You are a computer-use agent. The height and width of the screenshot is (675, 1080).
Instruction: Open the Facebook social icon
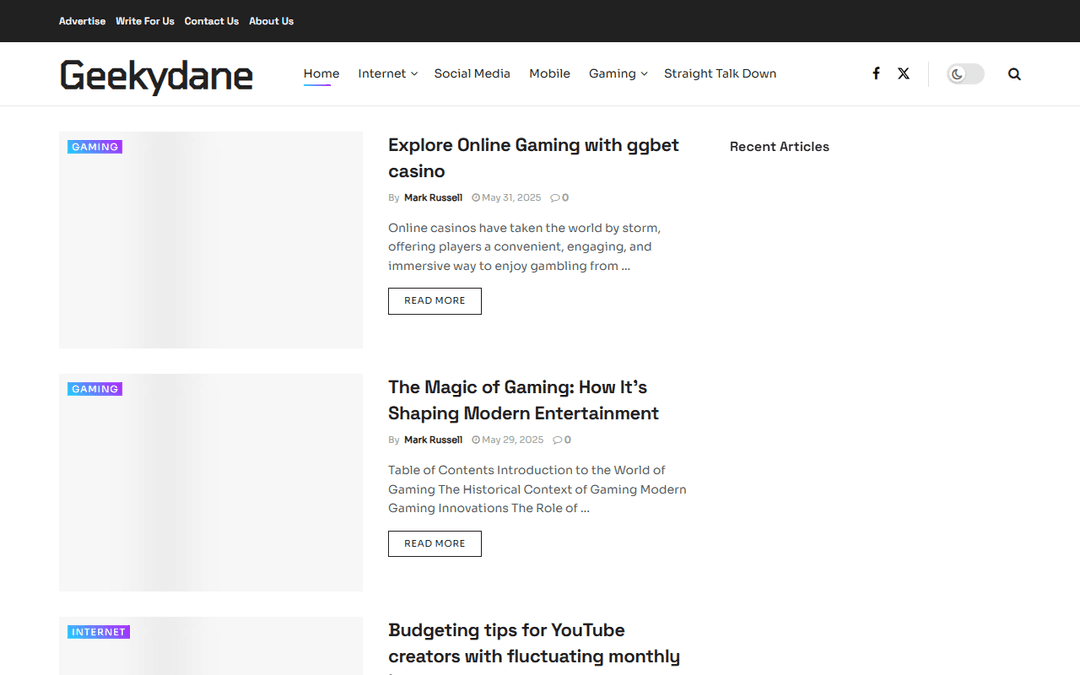[875, 74]
